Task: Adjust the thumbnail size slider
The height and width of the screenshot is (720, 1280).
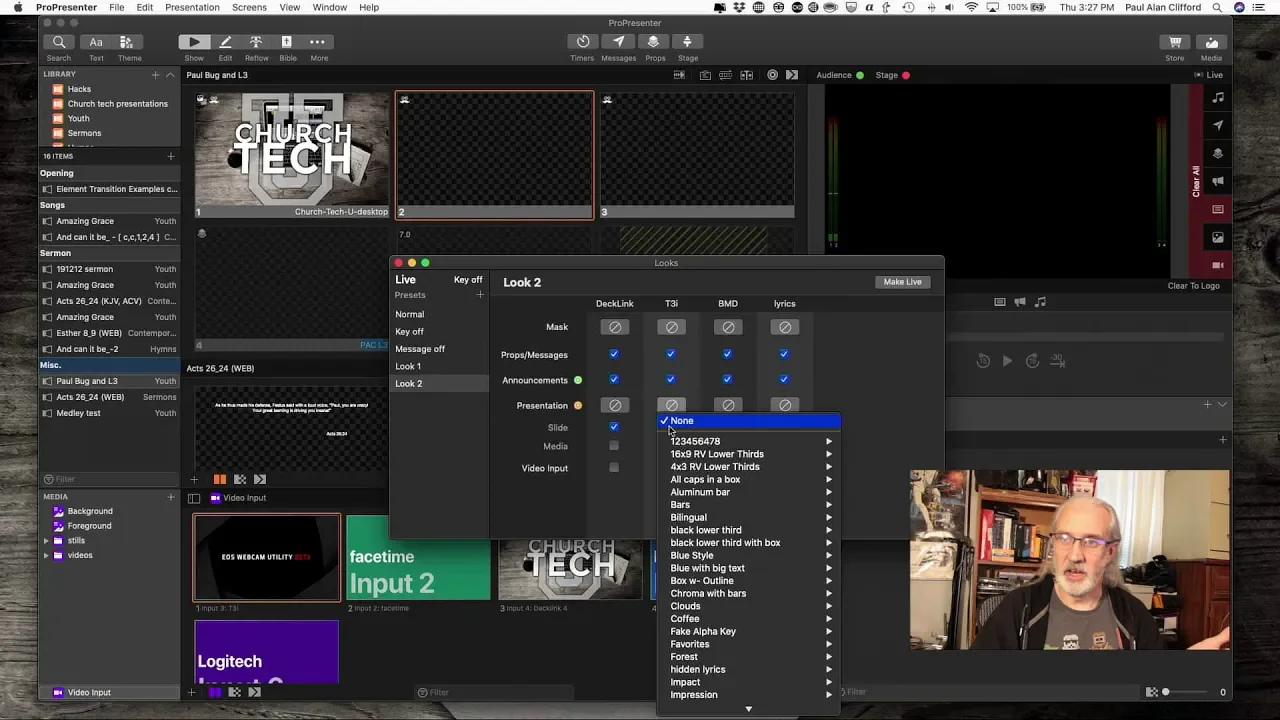Action: tap(1186, 692)
